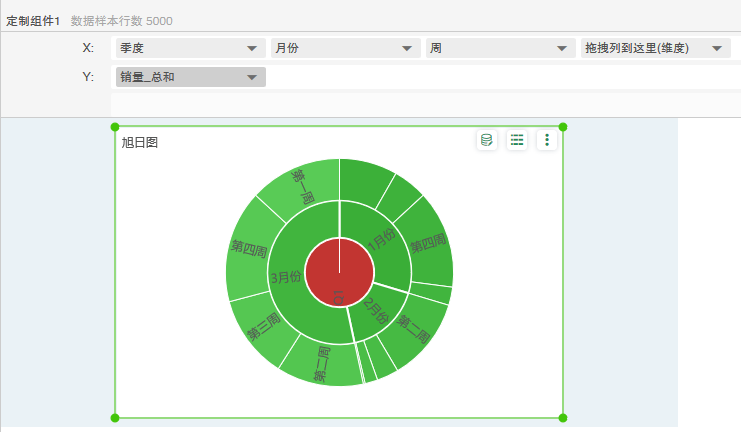Expand the 月份 dimension dropdown
The width and height of the screenshot is (741, 432).
point(406,48)
